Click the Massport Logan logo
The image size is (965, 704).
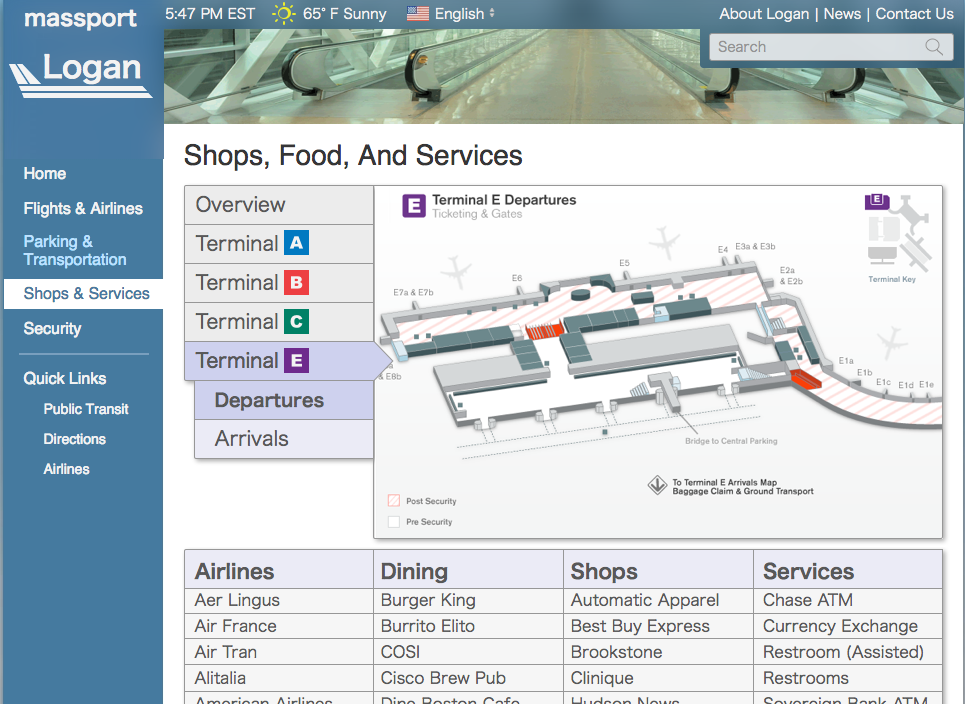(x=81, y=55)
